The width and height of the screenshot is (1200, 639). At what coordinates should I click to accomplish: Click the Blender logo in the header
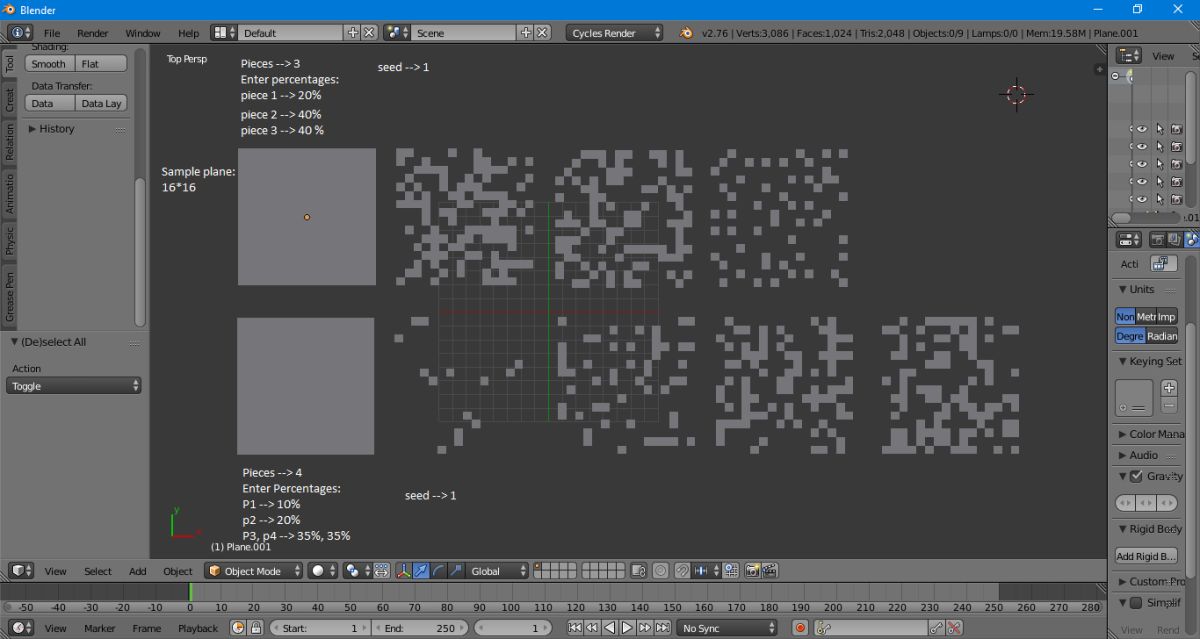pos(686,33)
